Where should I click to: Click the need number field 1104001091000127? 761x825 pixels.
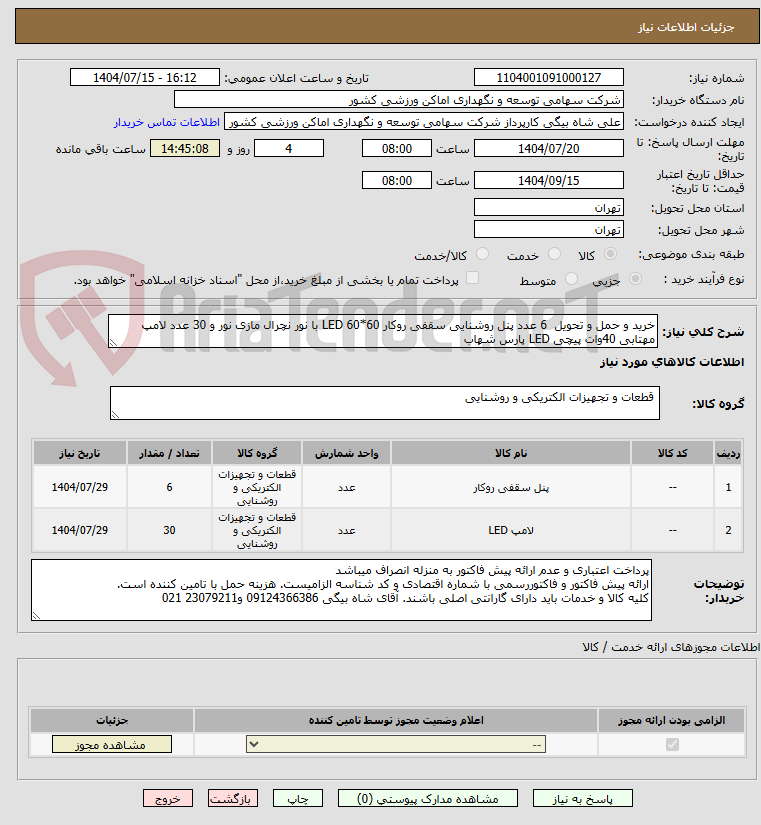pyautogui.click(x=548, y=77)
